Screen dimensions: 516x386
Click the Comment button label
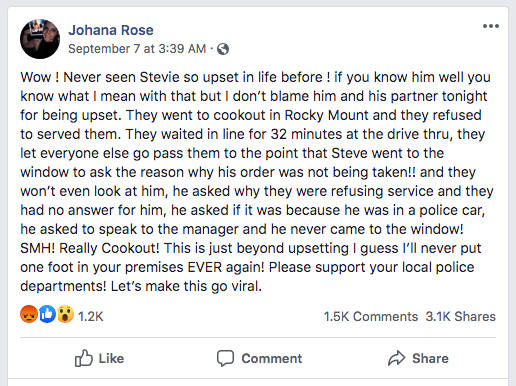pyautogui.click(x=272, y=358)
